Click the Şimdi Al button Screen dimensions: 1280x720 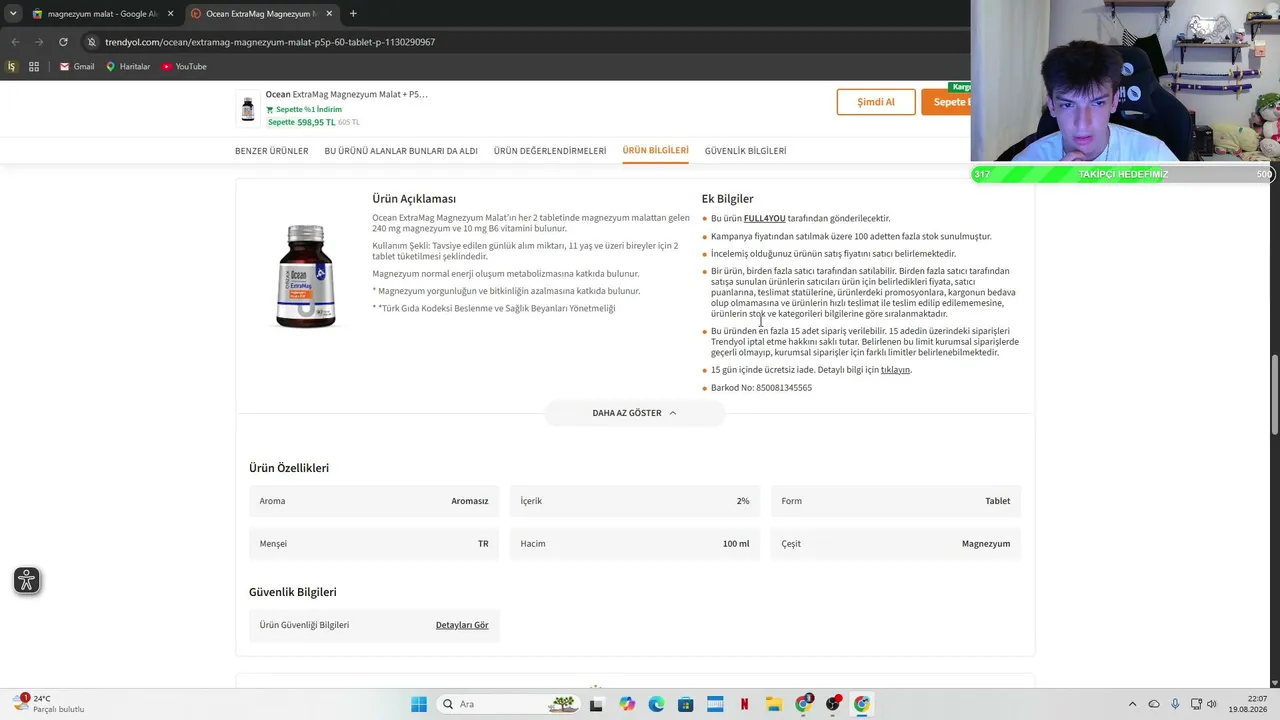876,102
